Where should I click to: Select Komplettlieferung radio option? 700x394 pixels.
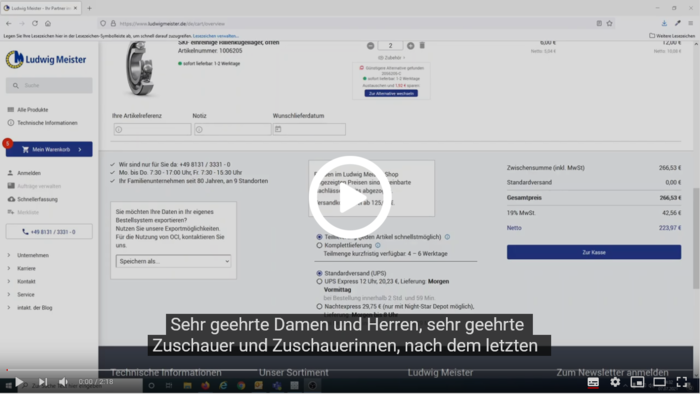click(319, 245)
